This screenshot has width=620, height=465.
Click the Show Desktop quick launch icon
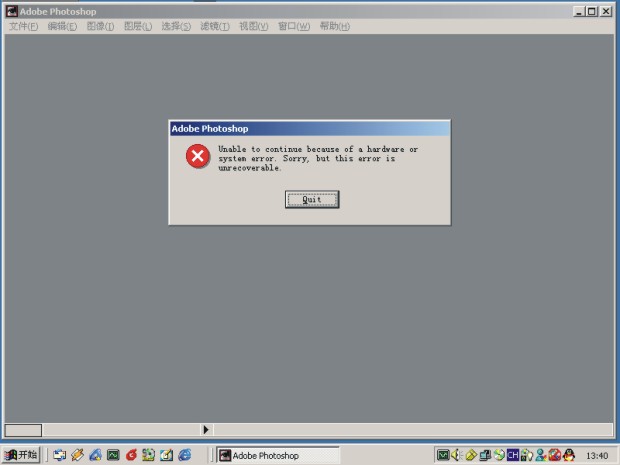[59, 455]
